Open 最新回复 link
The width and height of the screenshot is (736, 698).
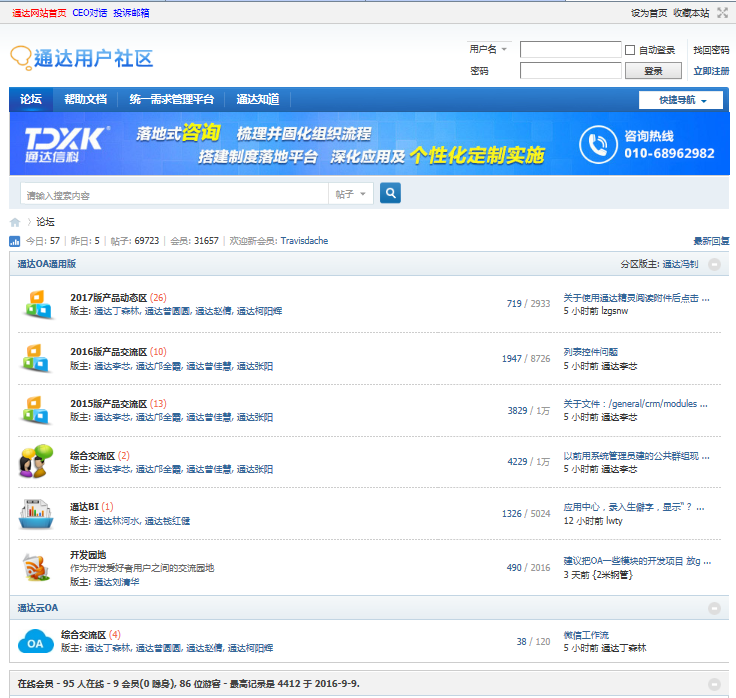point(711,241)
